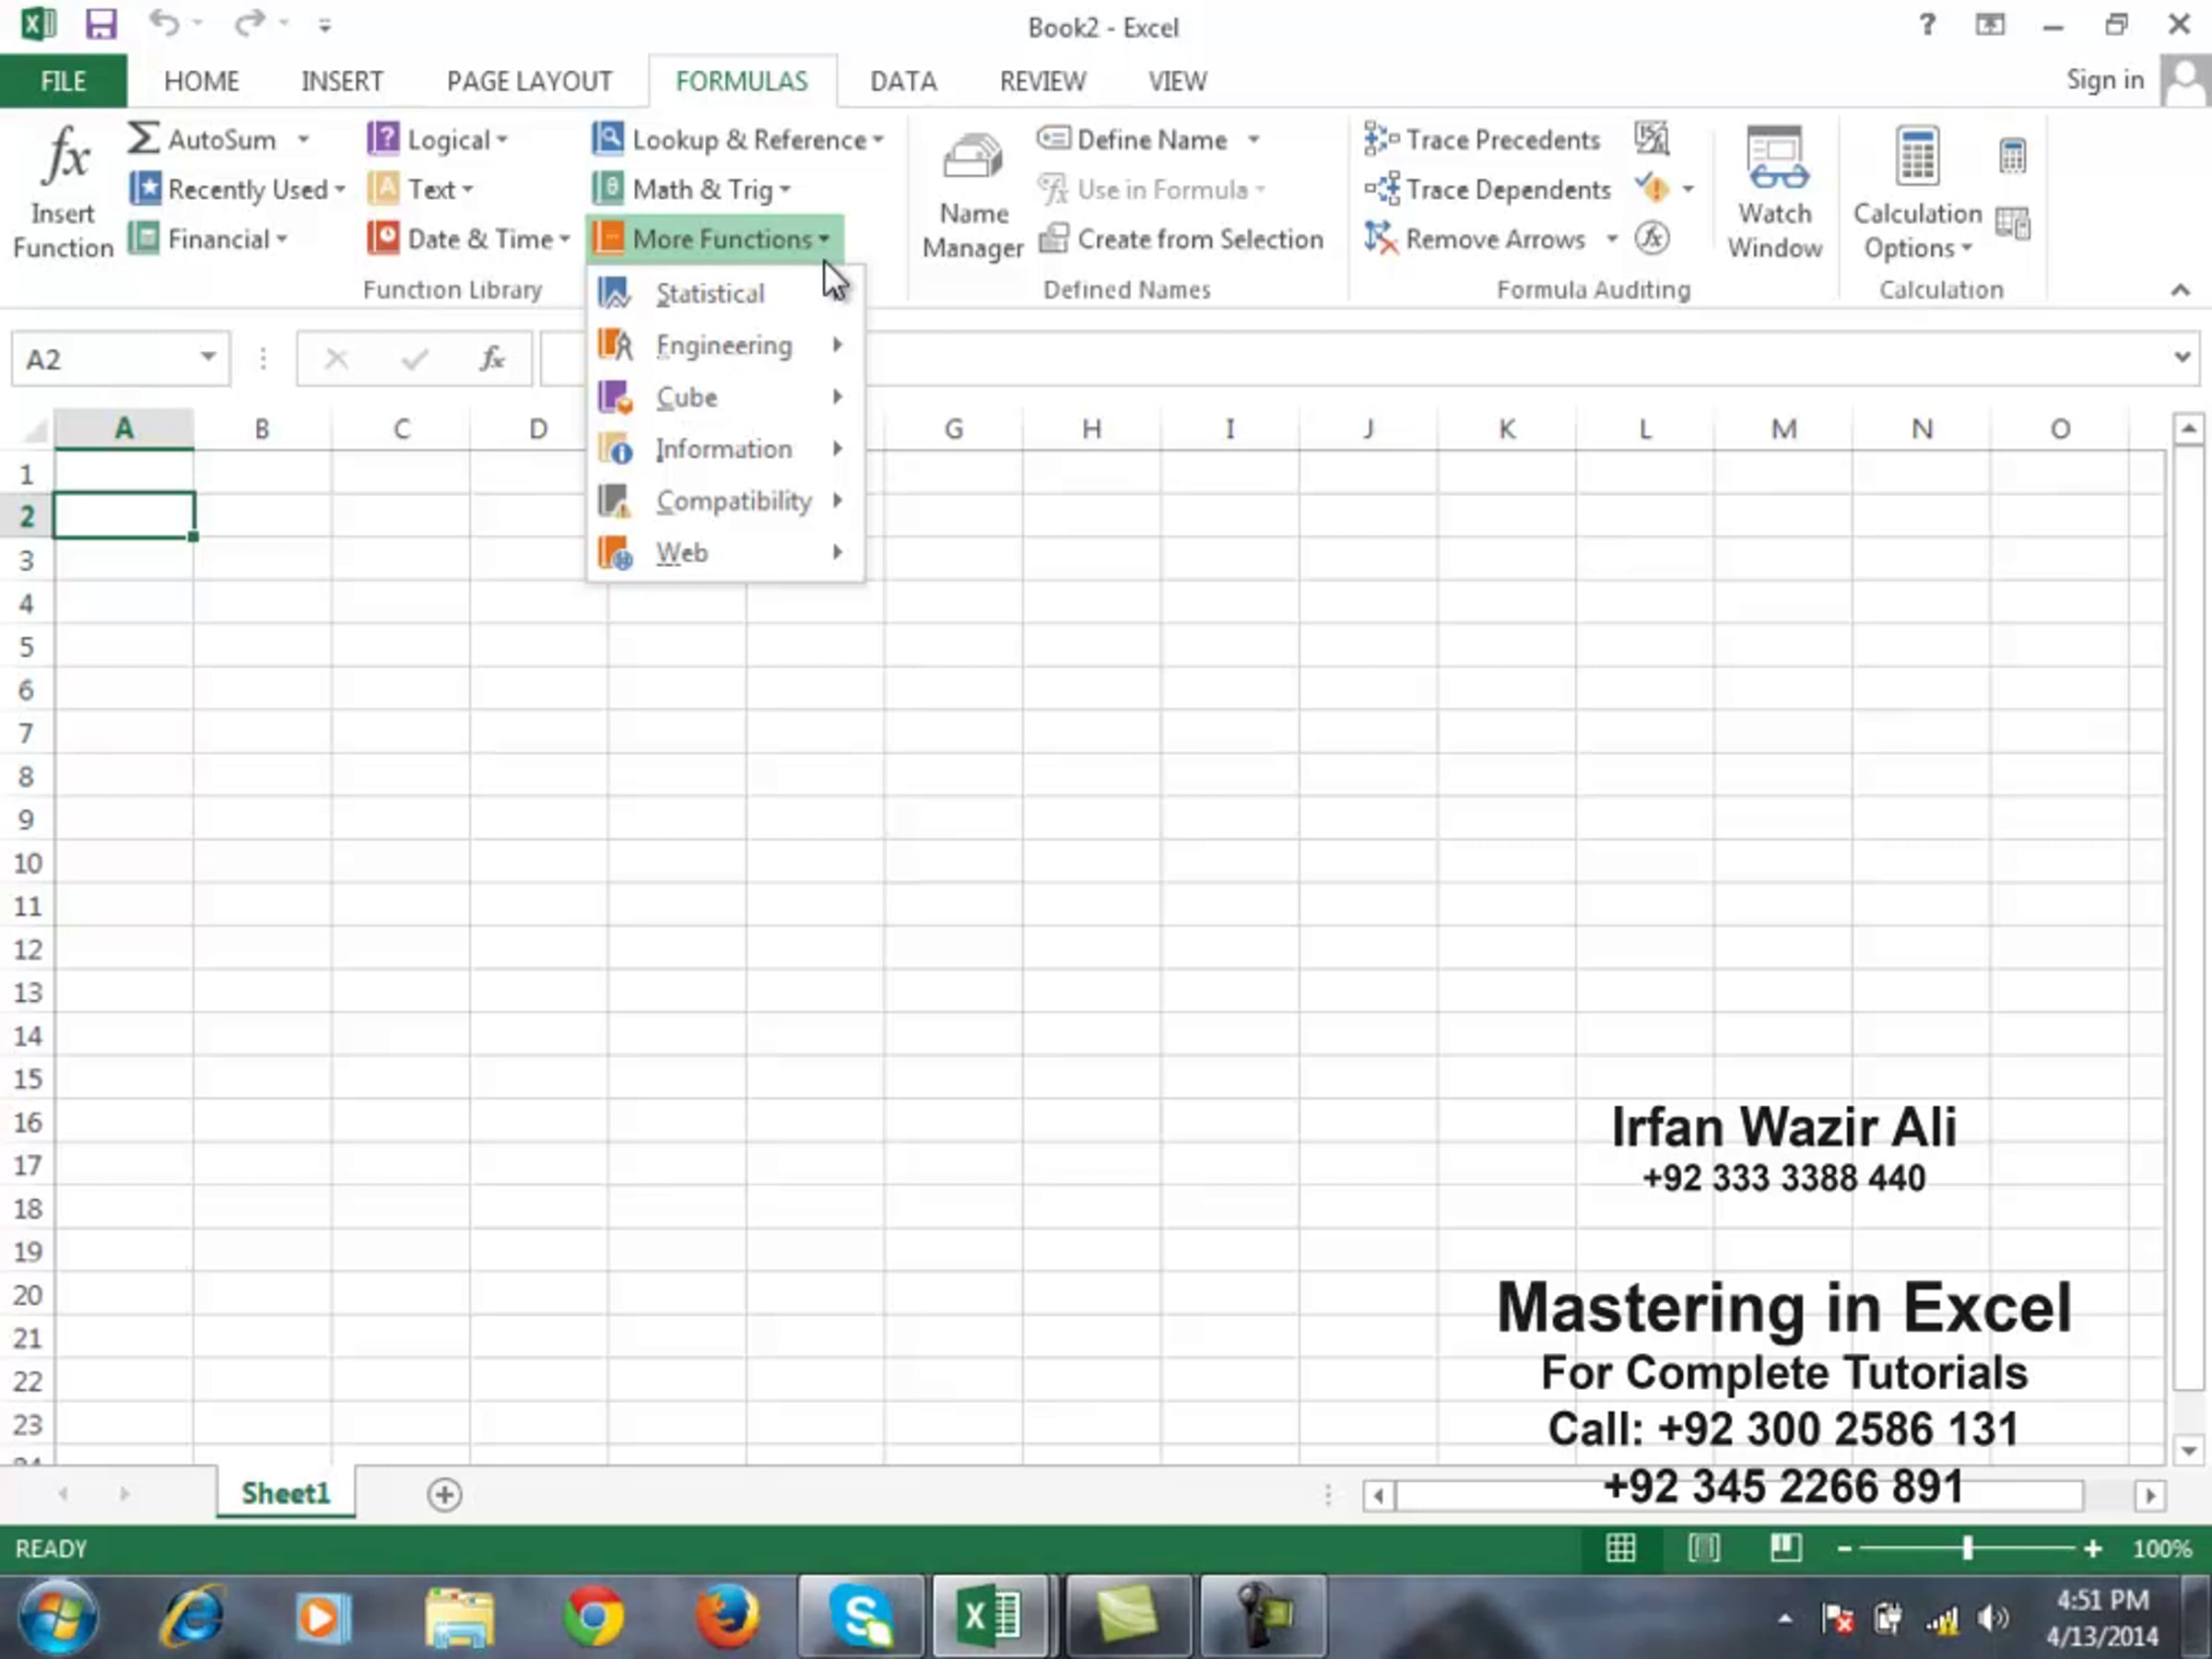Click the zoom slider handle
The height and width of the screenshot is (1659, 2212).
point(1967,1548)
